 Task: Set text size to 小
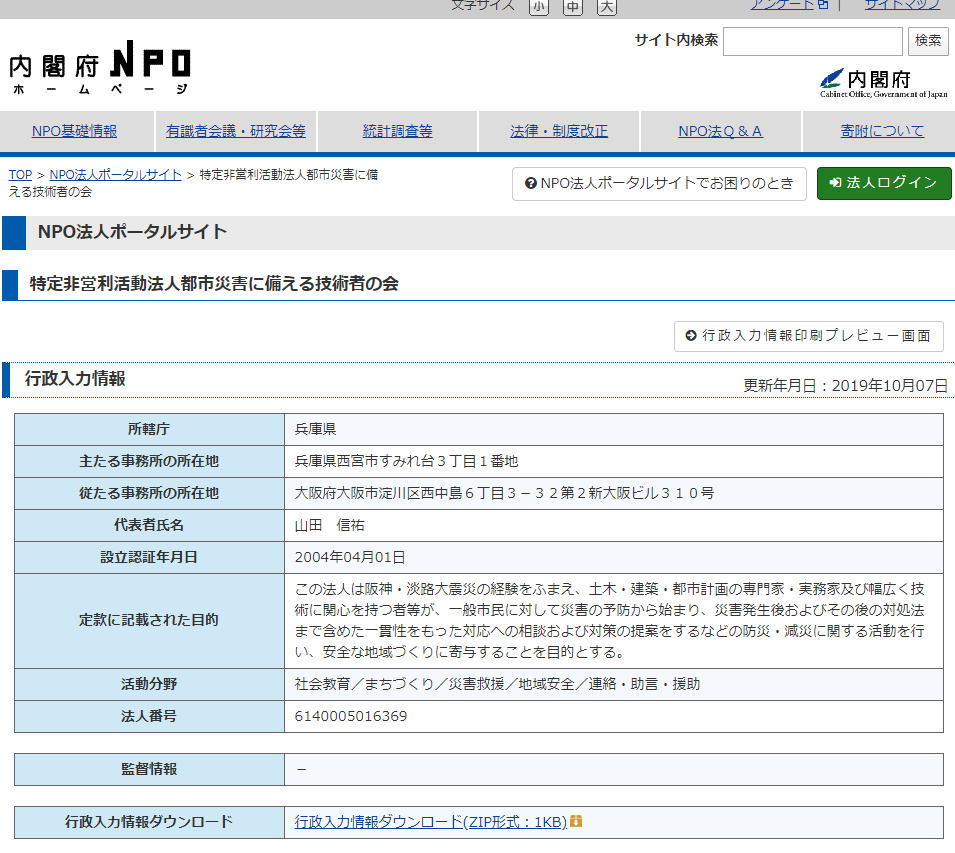pos(538,7)
